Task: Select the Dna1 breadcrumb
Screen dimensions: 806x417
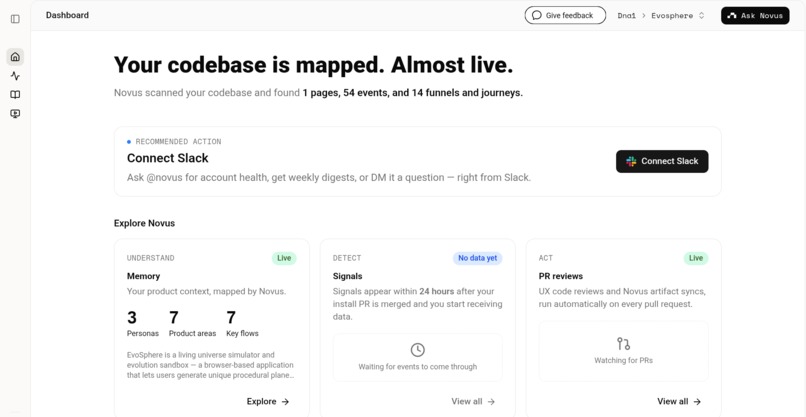Action: [x=627, y=15]
